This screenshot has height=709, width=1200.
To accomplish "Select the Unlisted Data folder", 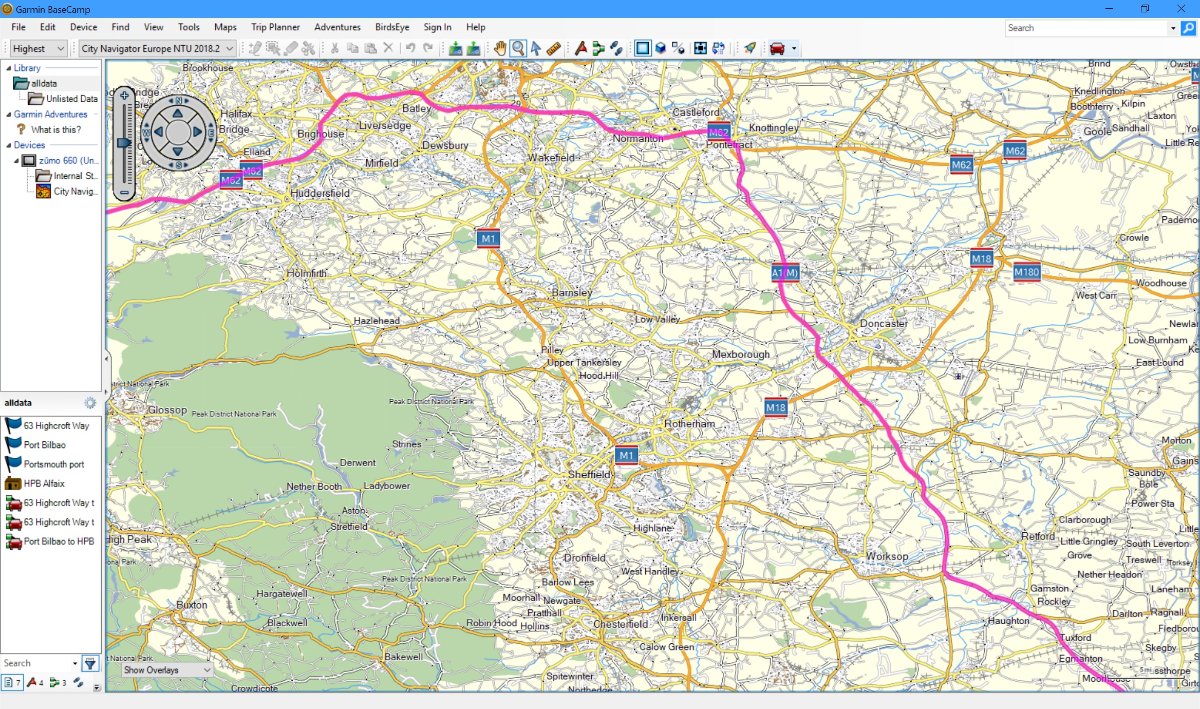I will tap(64, 99).
